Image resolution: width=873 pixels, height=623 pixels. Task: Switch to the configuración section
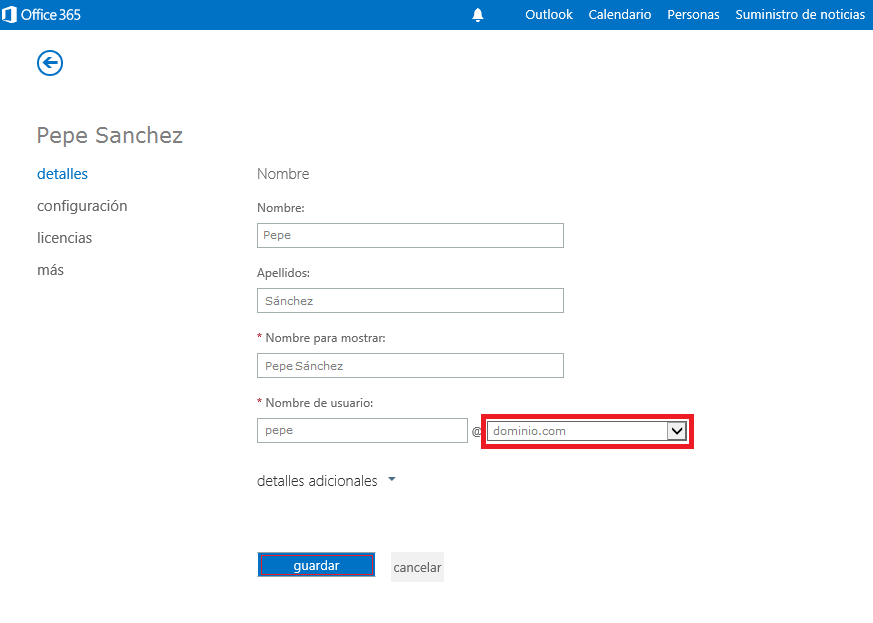pyautogui.click(x=82, y=206)
